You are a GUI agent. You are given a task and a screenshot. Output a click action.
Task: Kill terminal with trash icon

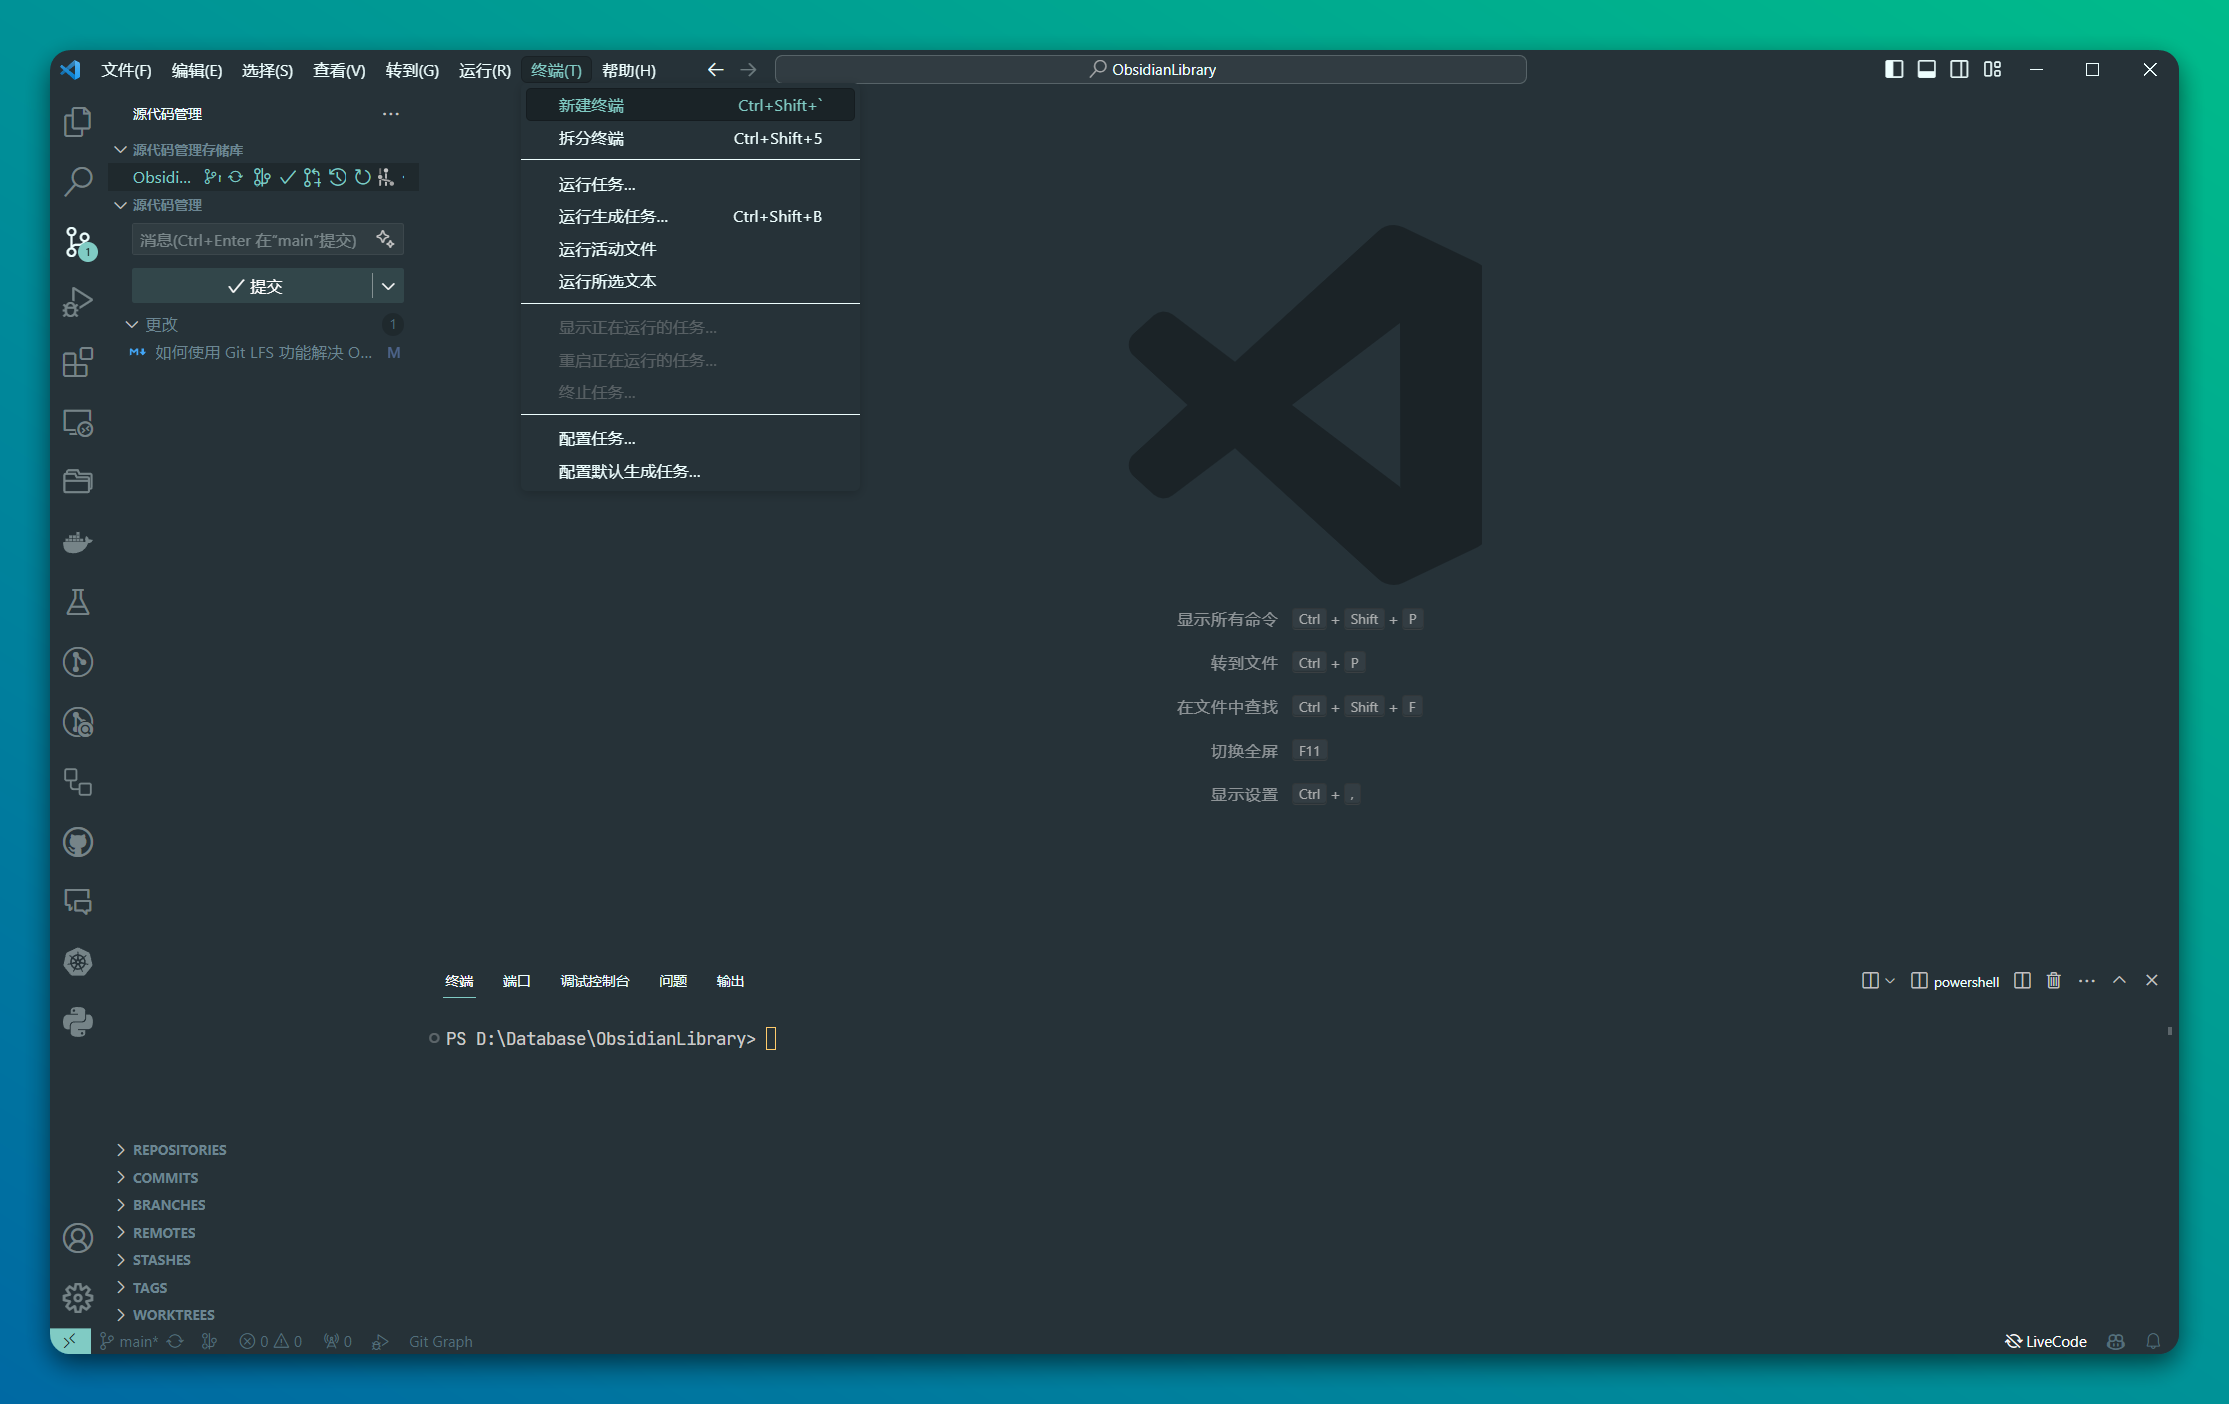[x=2054, y=980]
